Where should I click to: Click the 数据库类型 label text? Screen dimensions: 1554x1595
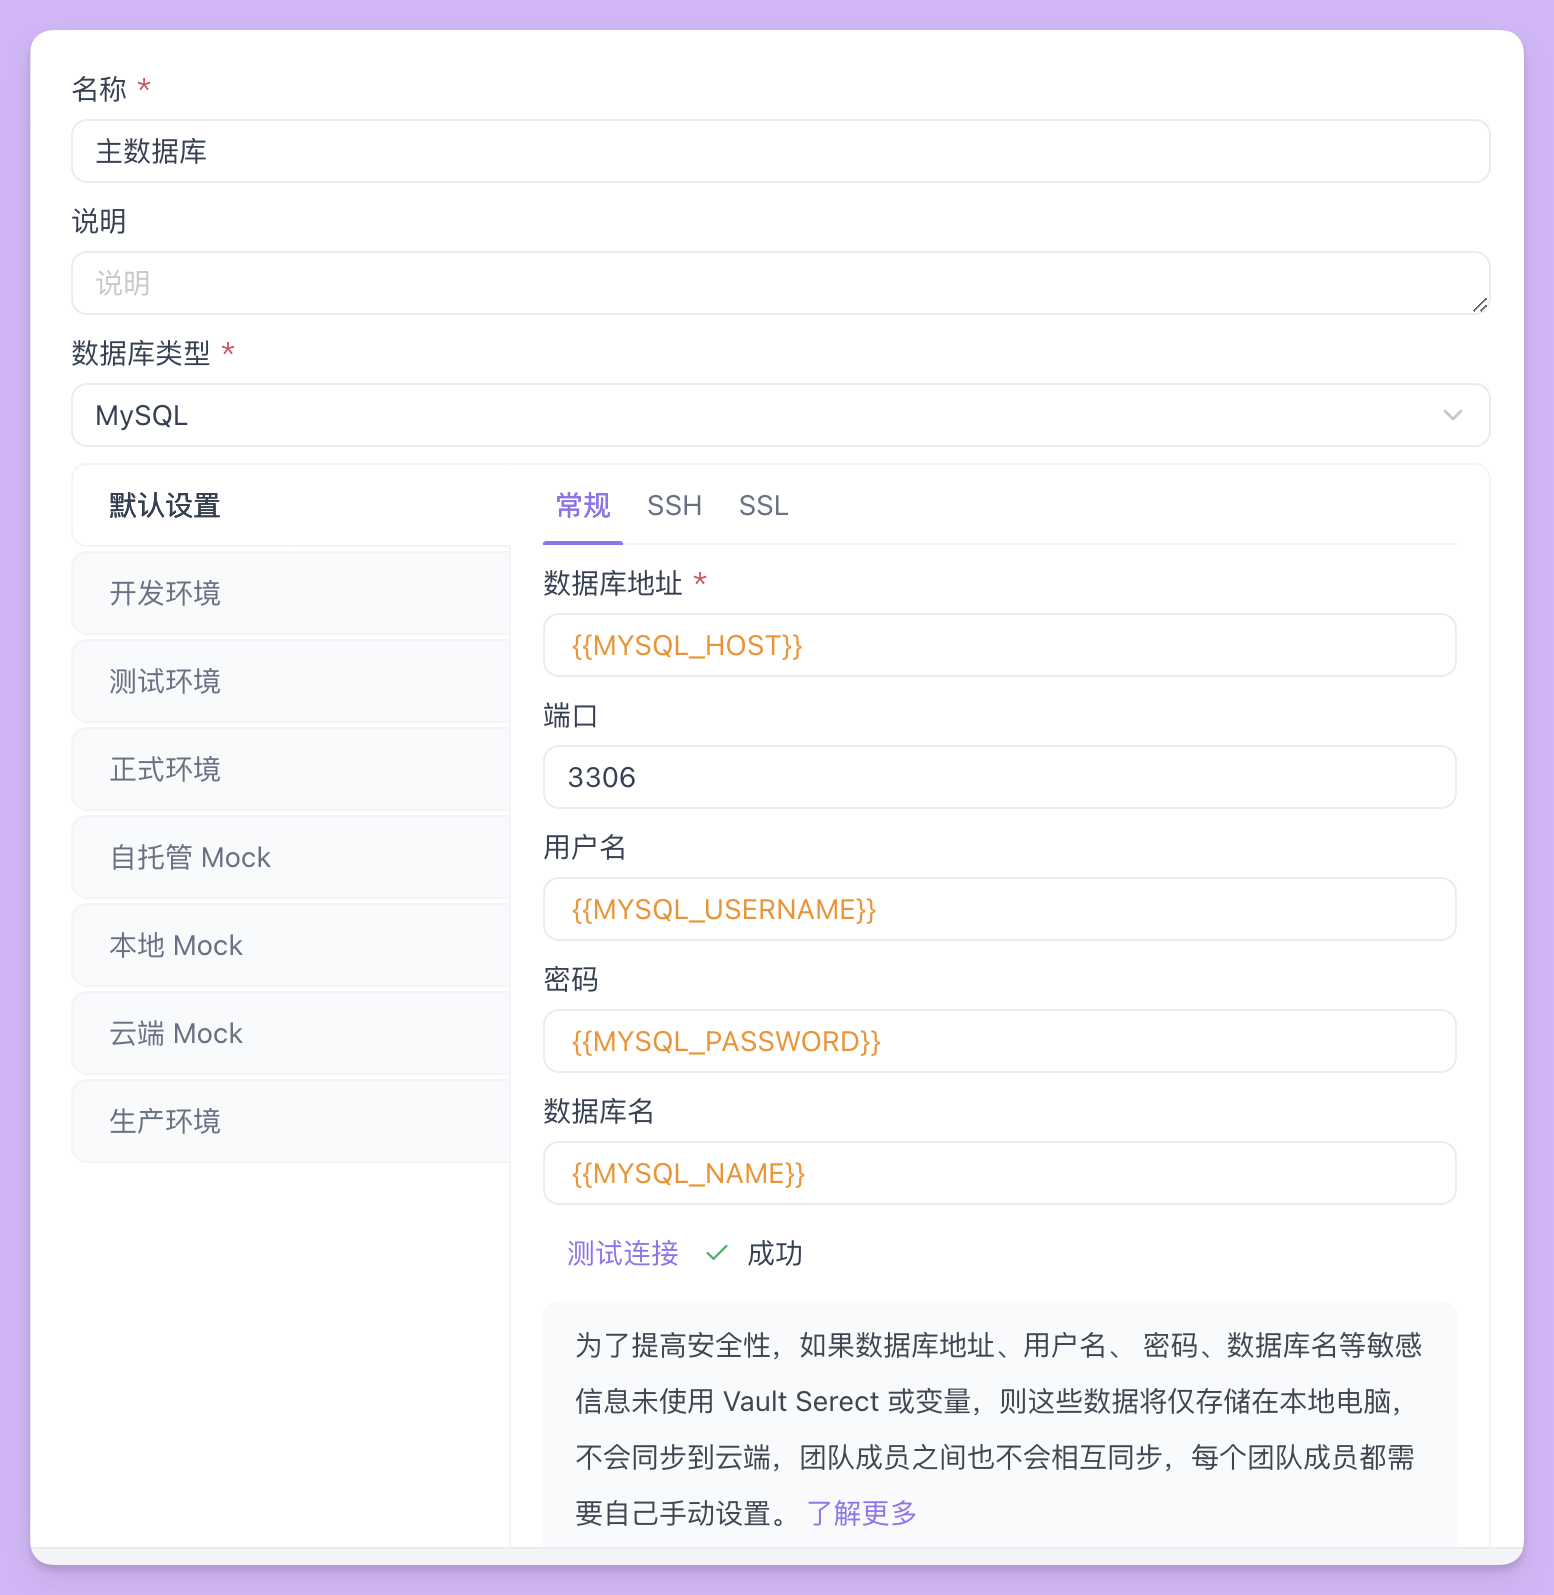[x=141, y=353]
